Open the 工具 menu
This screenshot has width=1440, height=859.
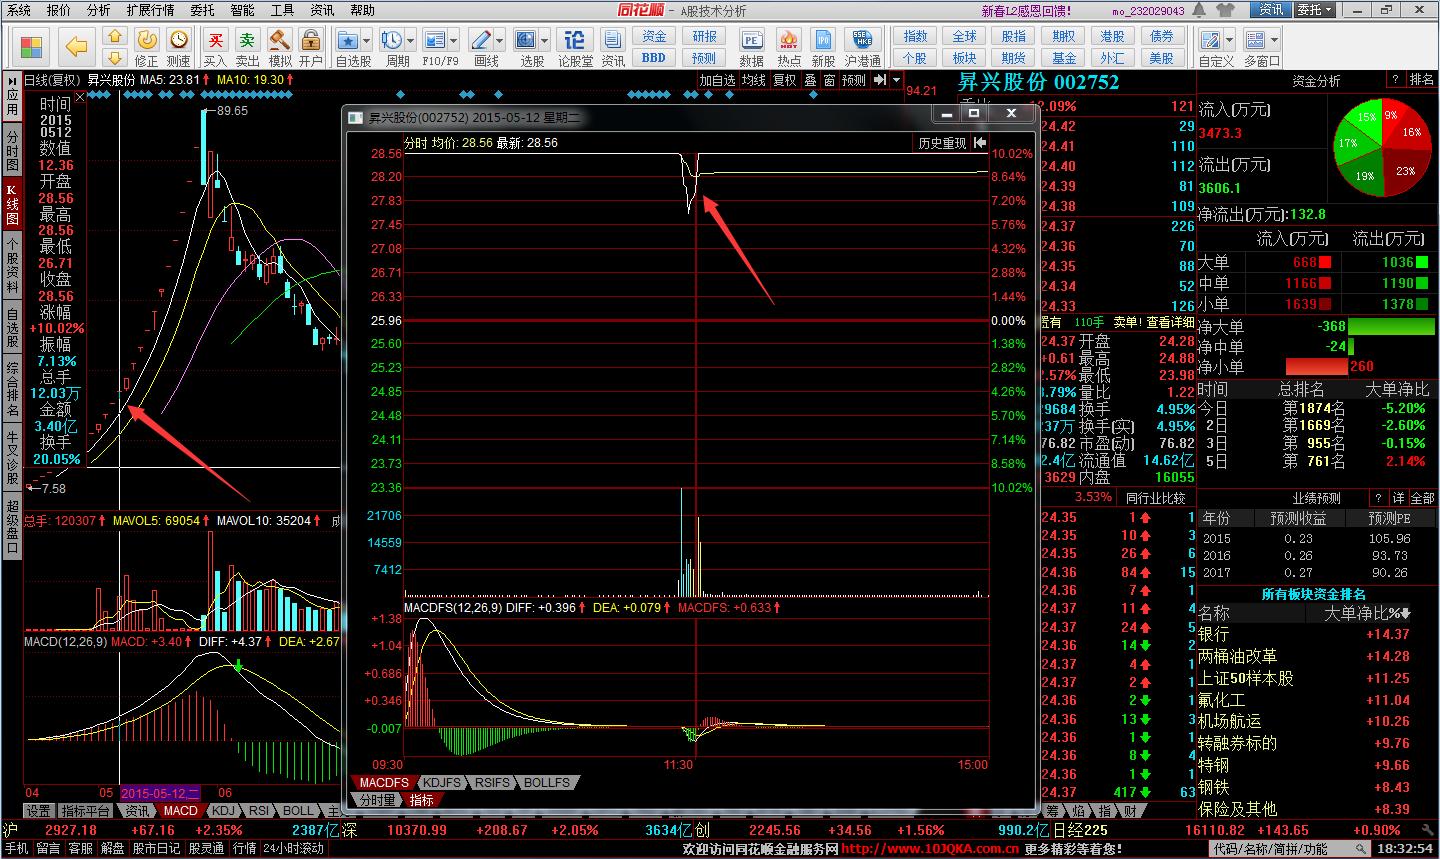tap(282, 10)
